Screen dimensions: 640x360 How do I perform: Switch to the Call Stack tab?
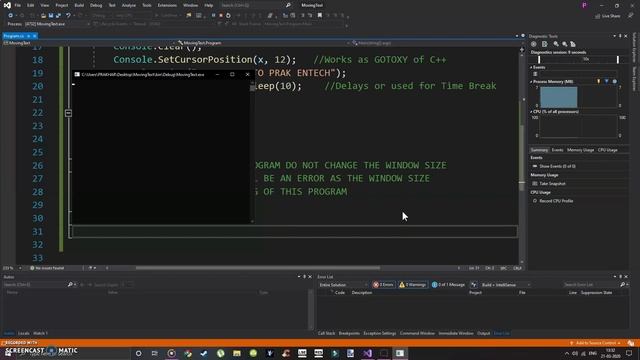(327, 333)
